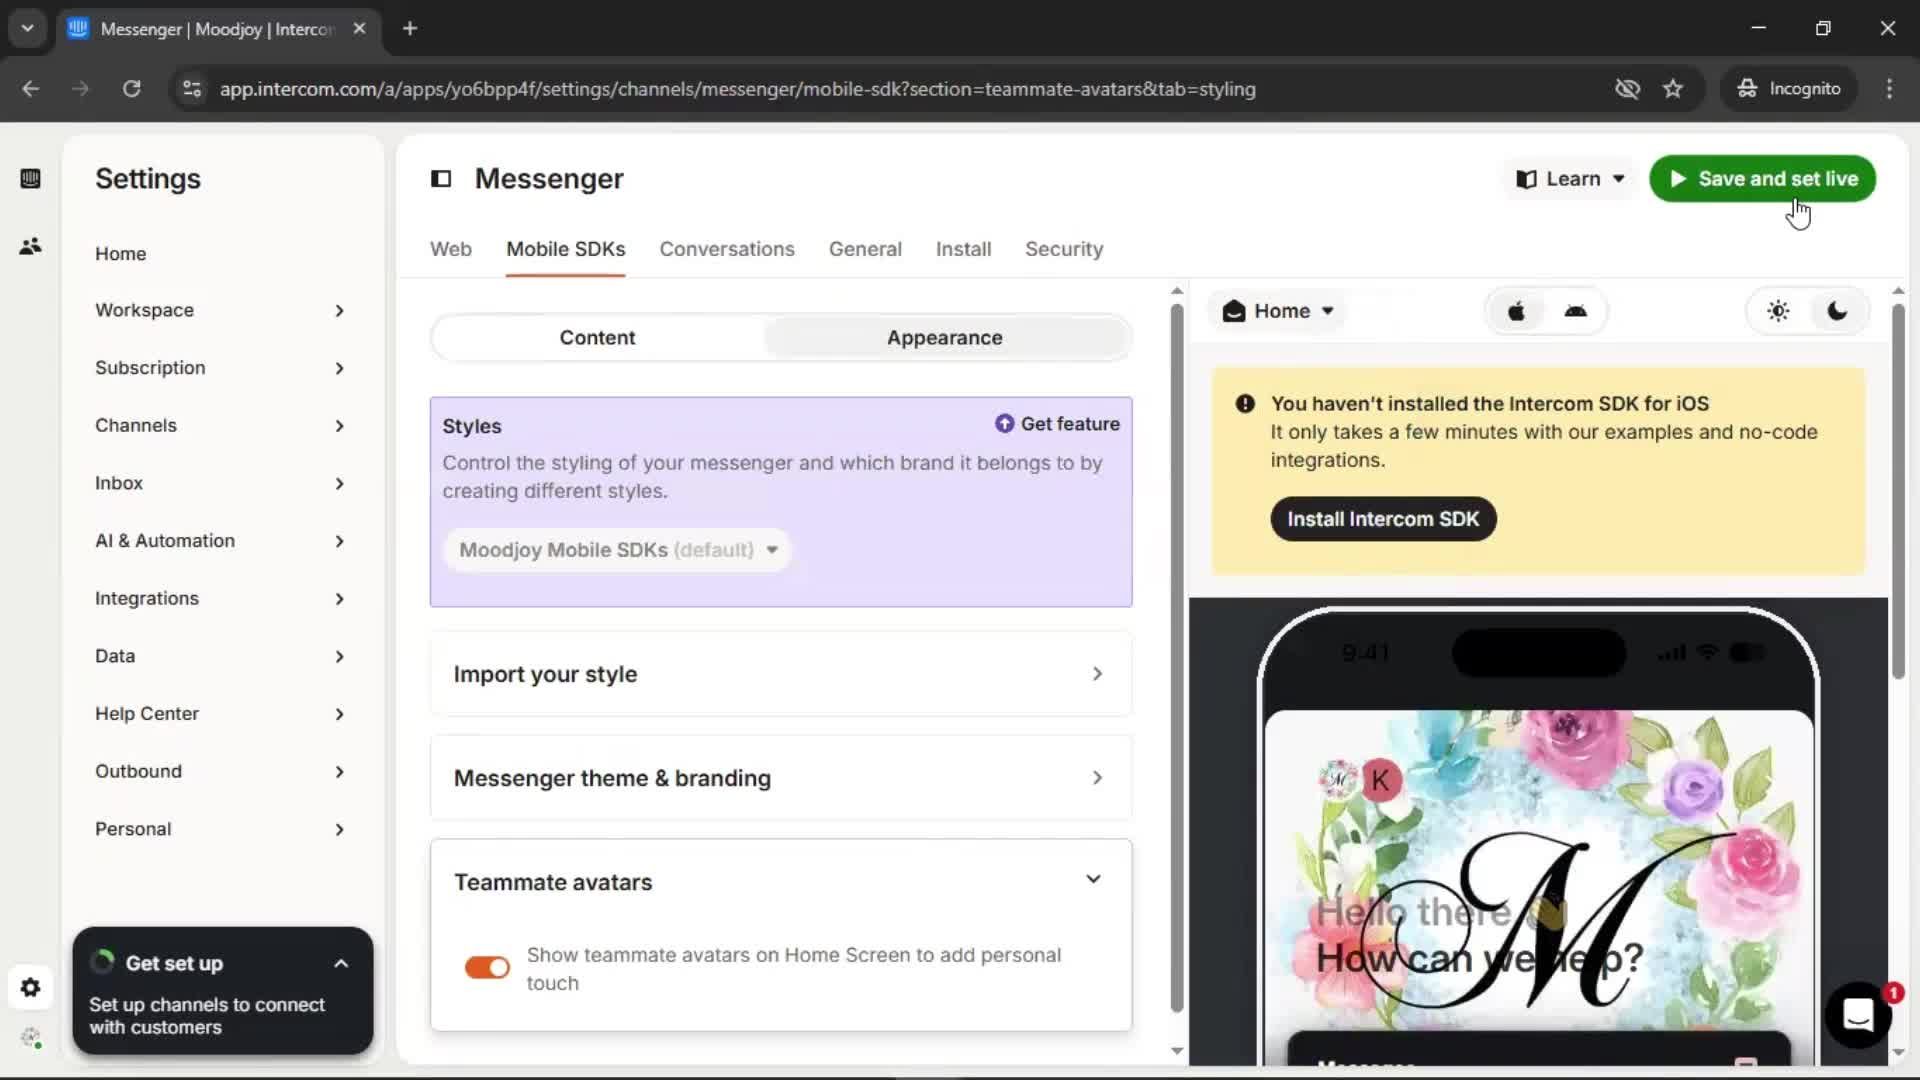
Task: Expand Import your style section
Action: 781,674
